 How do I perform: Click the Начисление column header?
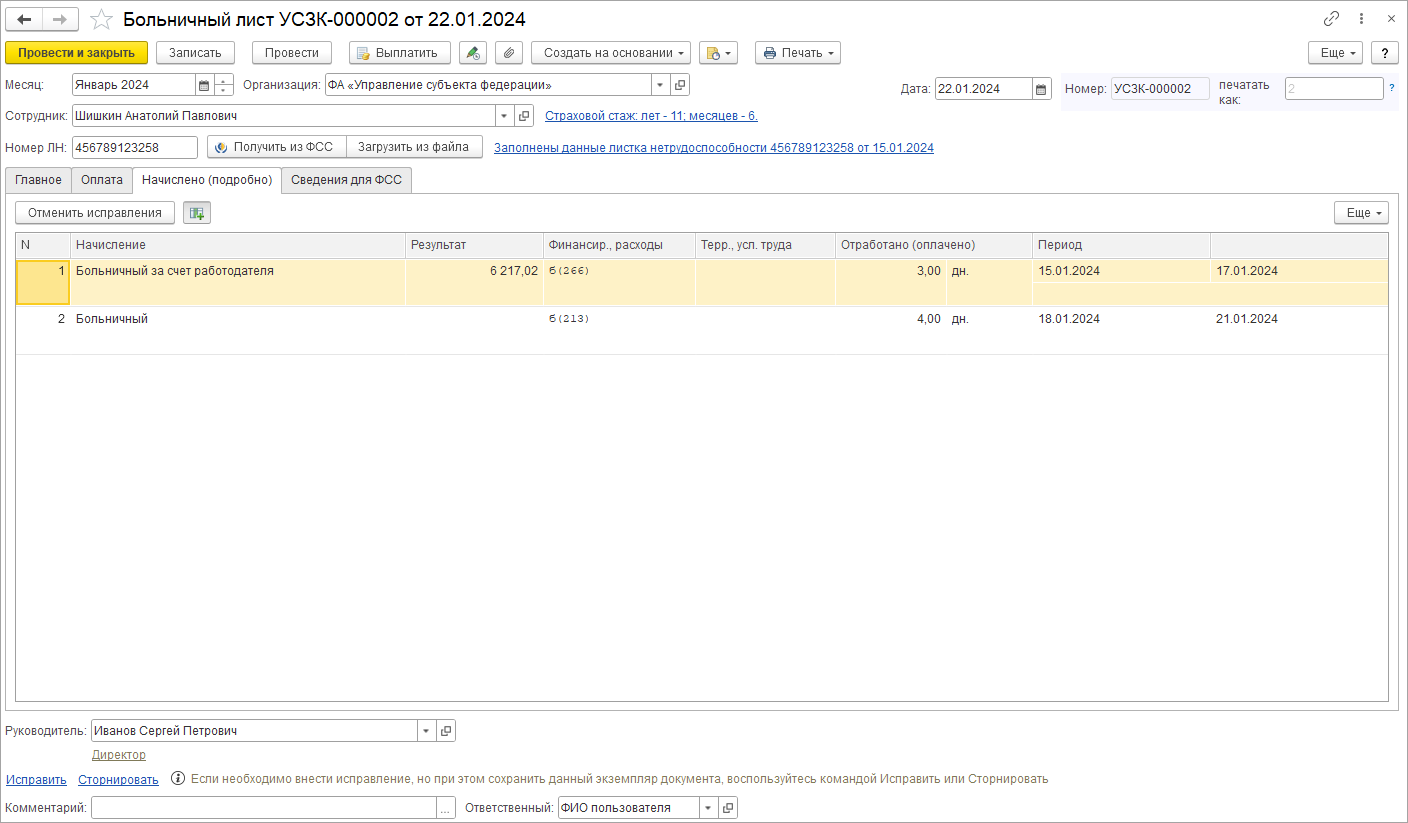click(237, 245)
